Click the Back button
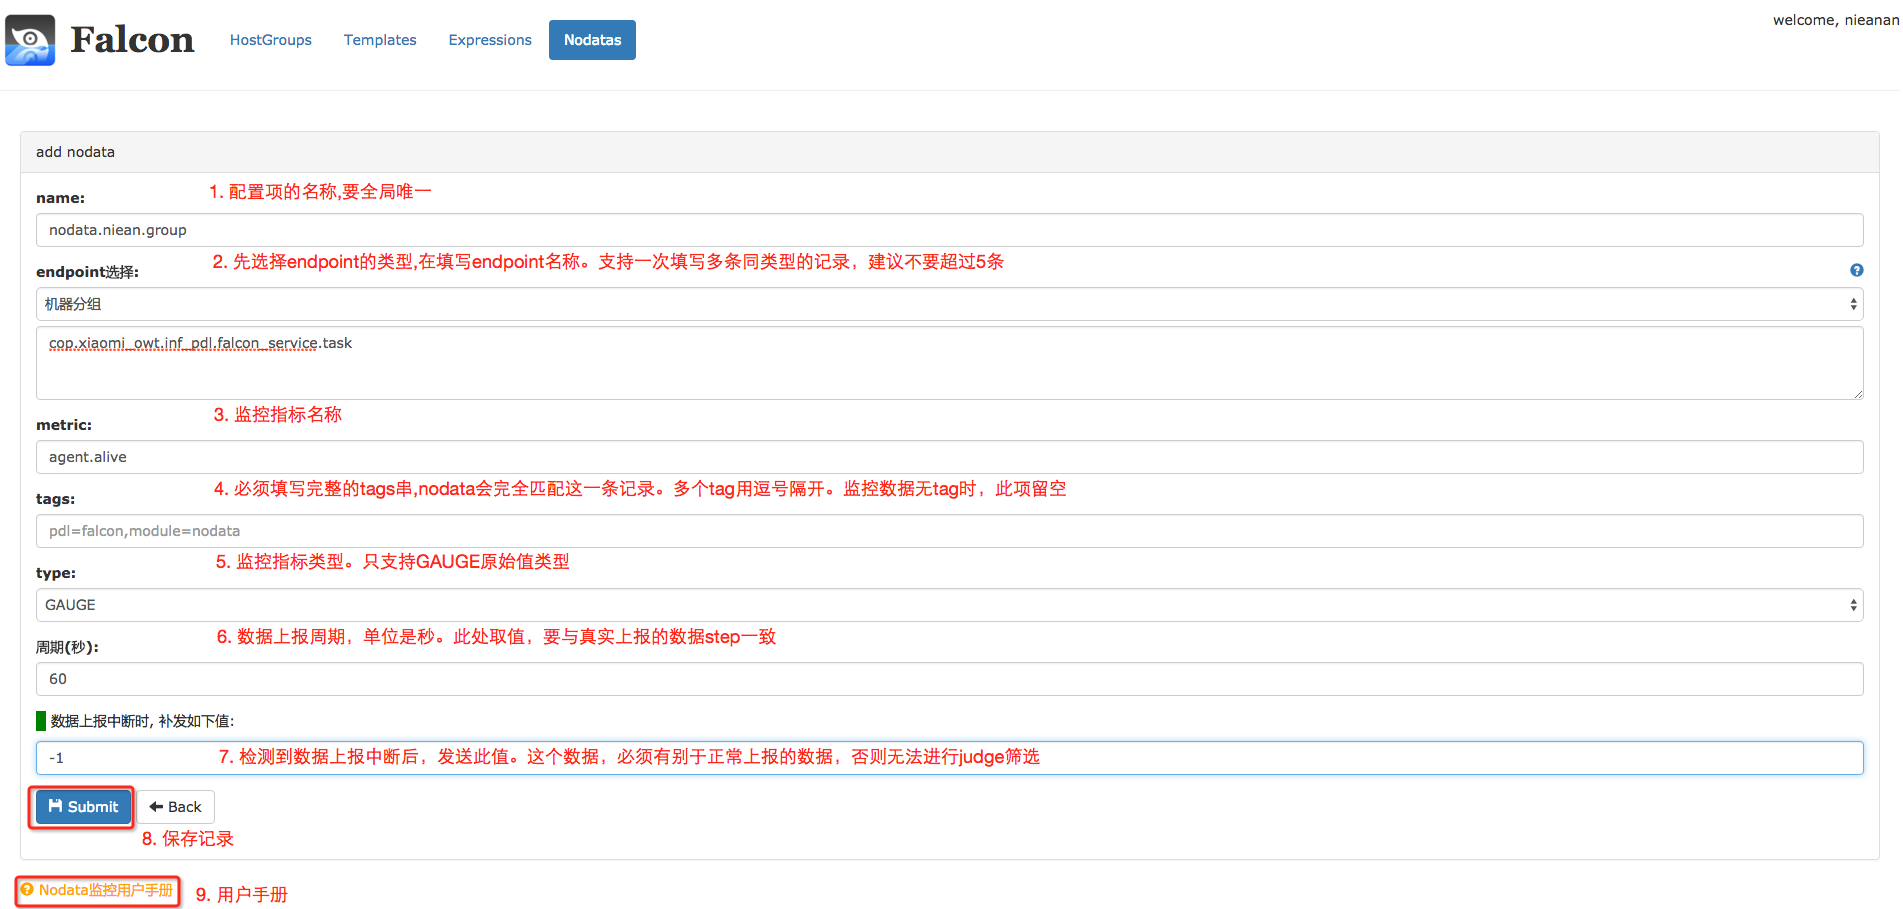The image size is (1903, 909). (x=176, y=807)
